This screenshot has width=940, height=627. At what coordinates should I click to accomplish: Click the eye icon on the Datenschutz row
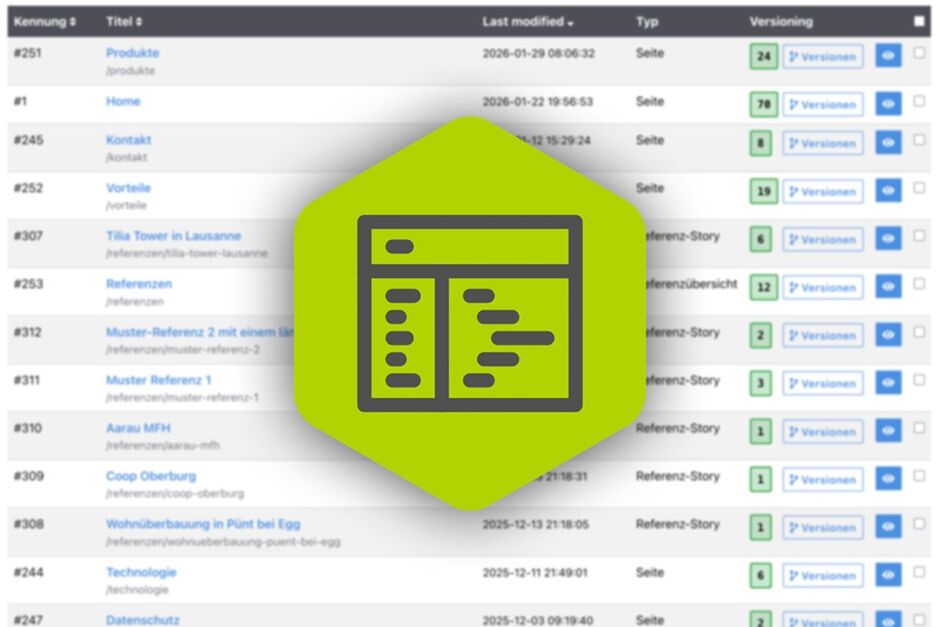(x=887, y=621)
